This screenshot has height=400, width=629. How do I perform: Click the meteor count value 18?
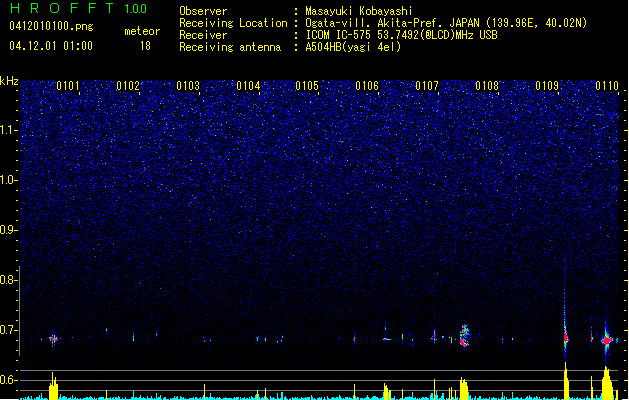145,46
